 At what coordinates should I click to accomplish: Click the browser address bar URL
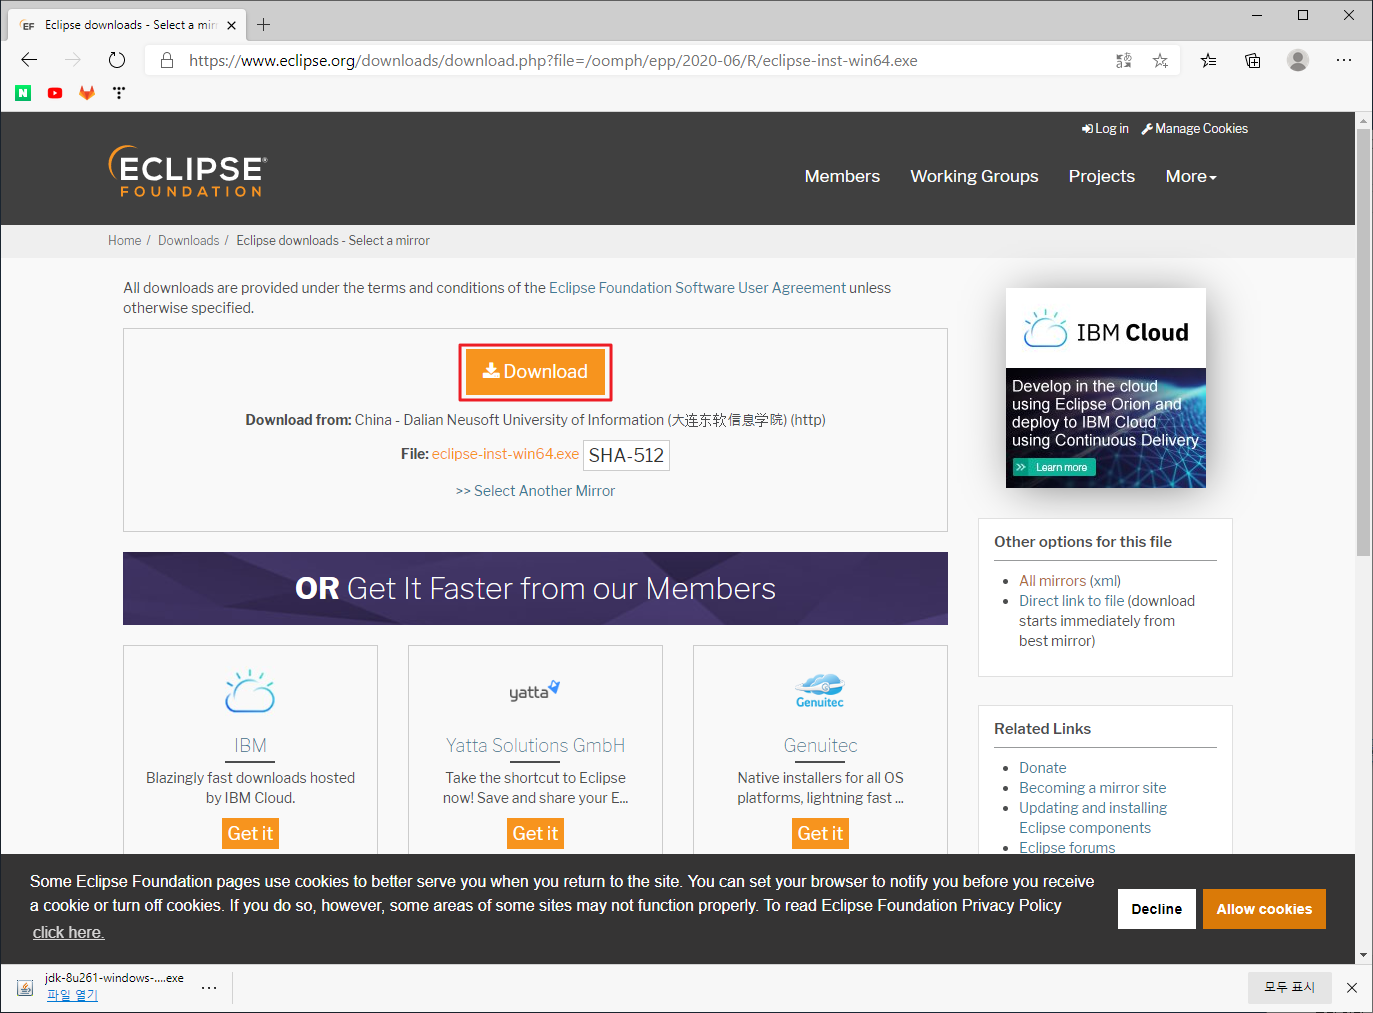[x=553, y=61]
